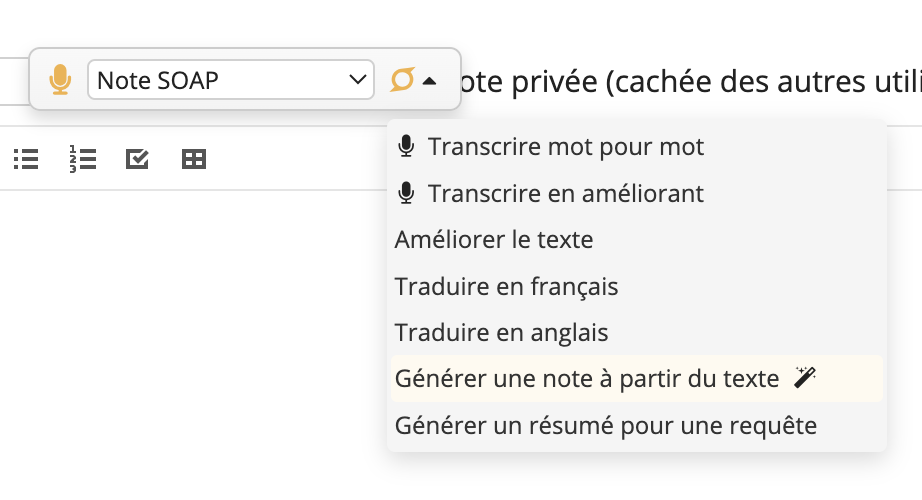Insert a bulleted list
The height and width of the screenshot is (500, 922).
[x=26, y=159]
